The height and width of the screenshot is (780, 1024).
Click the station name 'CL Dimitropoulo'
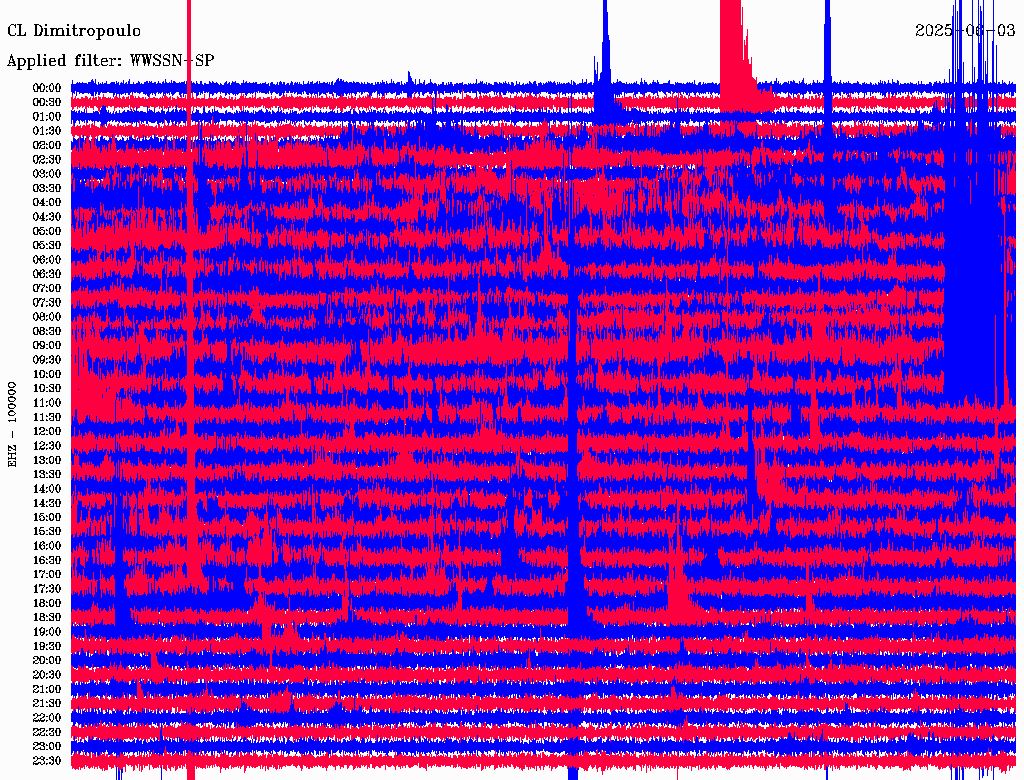74,31
